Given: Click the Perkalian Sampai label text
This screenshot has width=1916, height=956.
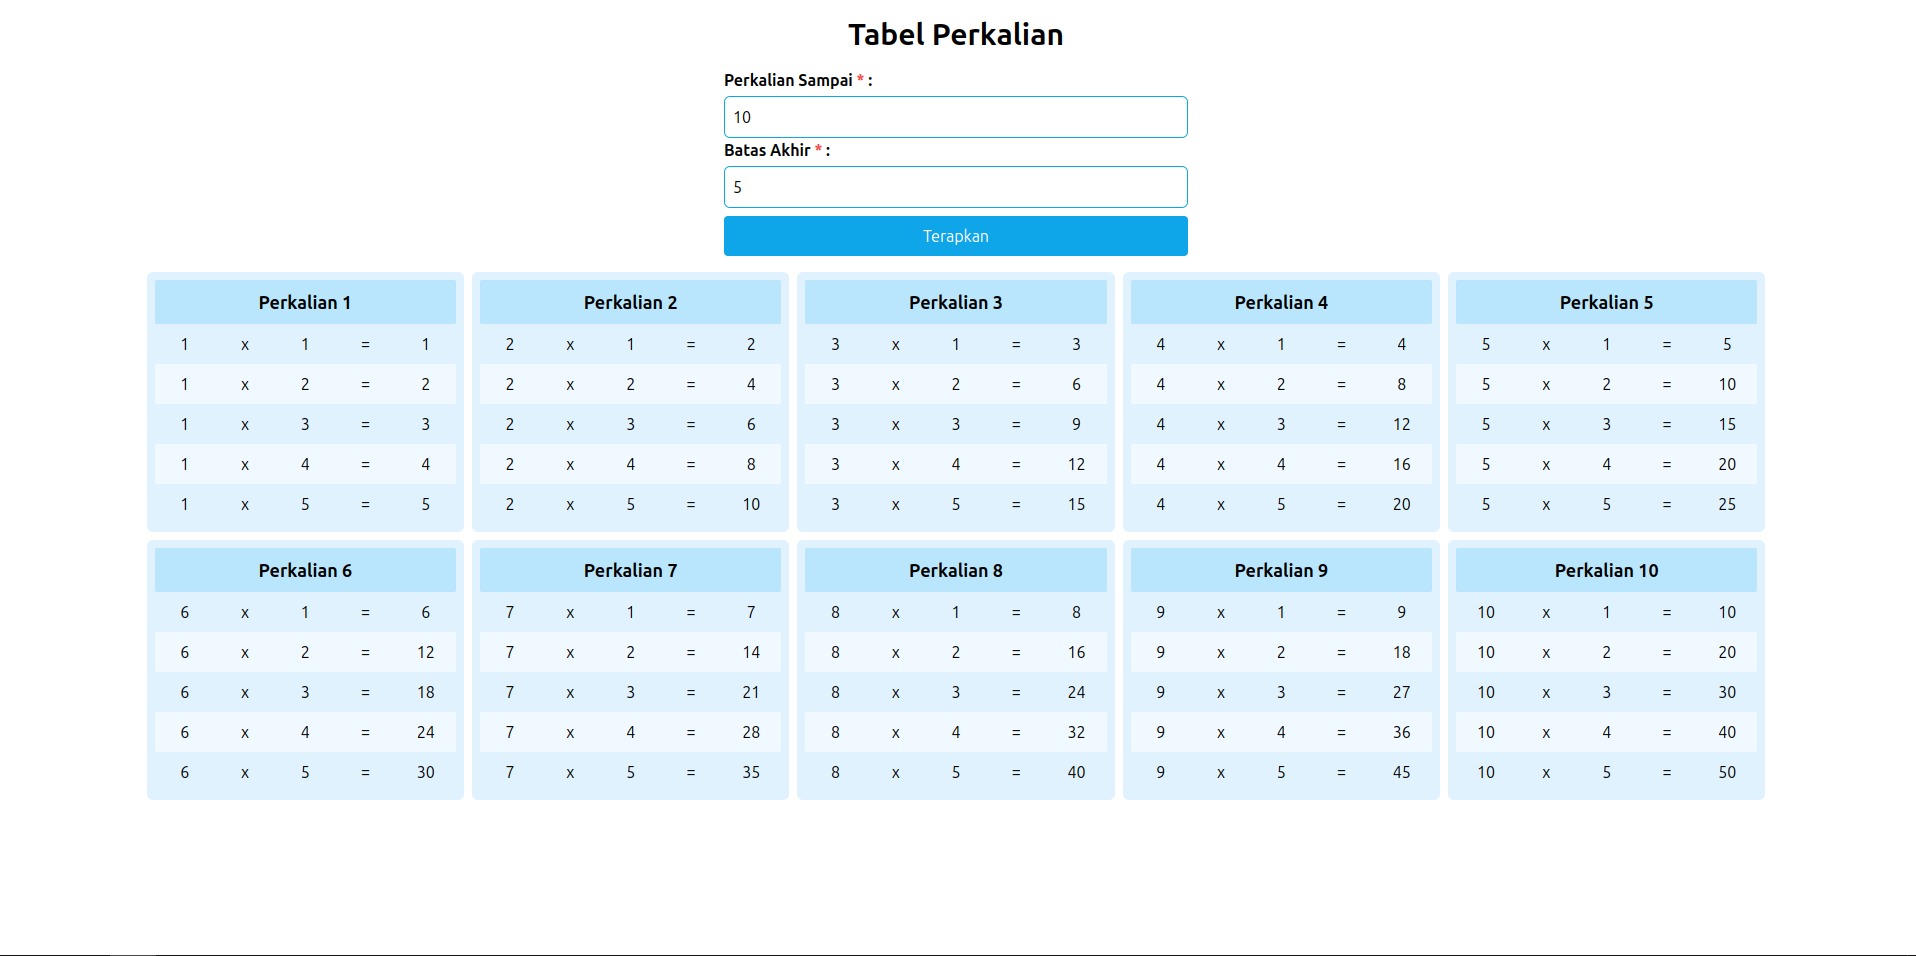Looking at the screenshot, I should coord(788,80).
